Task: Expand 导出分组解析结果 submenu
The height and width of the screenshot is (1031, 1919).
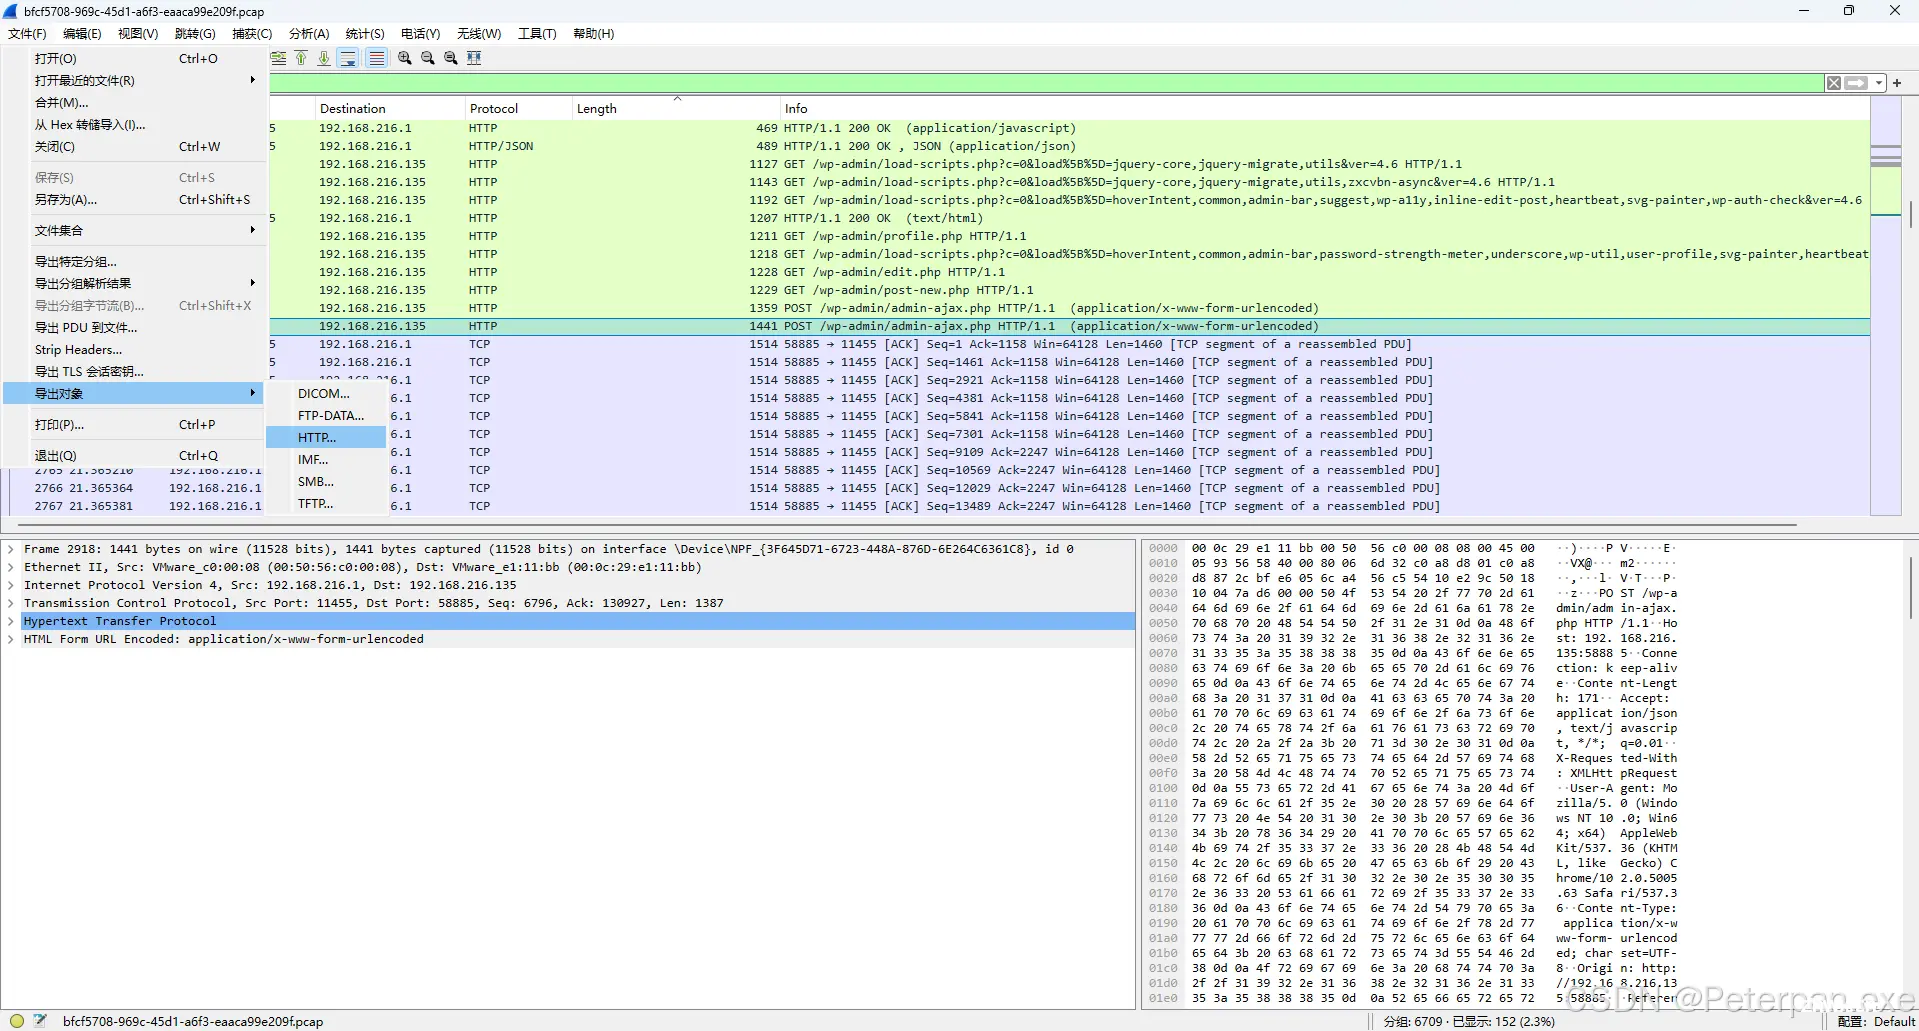Action: pos(135,284)
